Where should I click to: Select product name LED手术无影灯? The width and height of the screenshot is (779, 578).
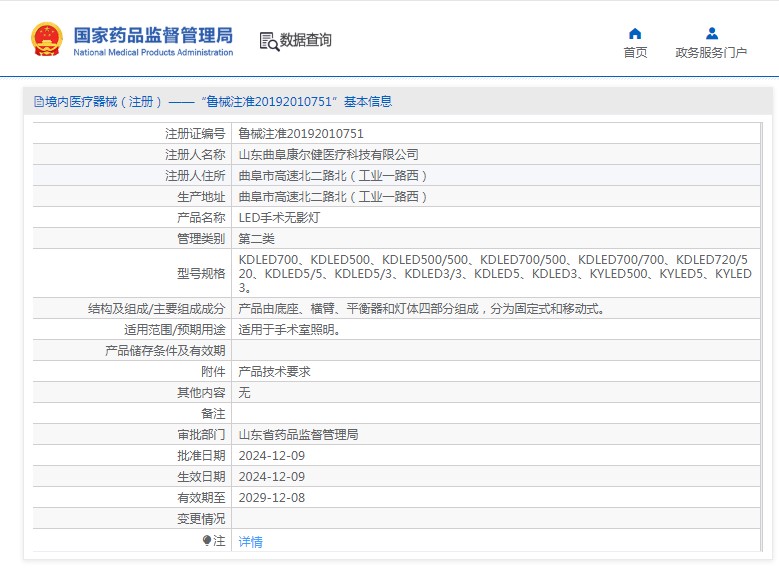[x=279, y=217]
